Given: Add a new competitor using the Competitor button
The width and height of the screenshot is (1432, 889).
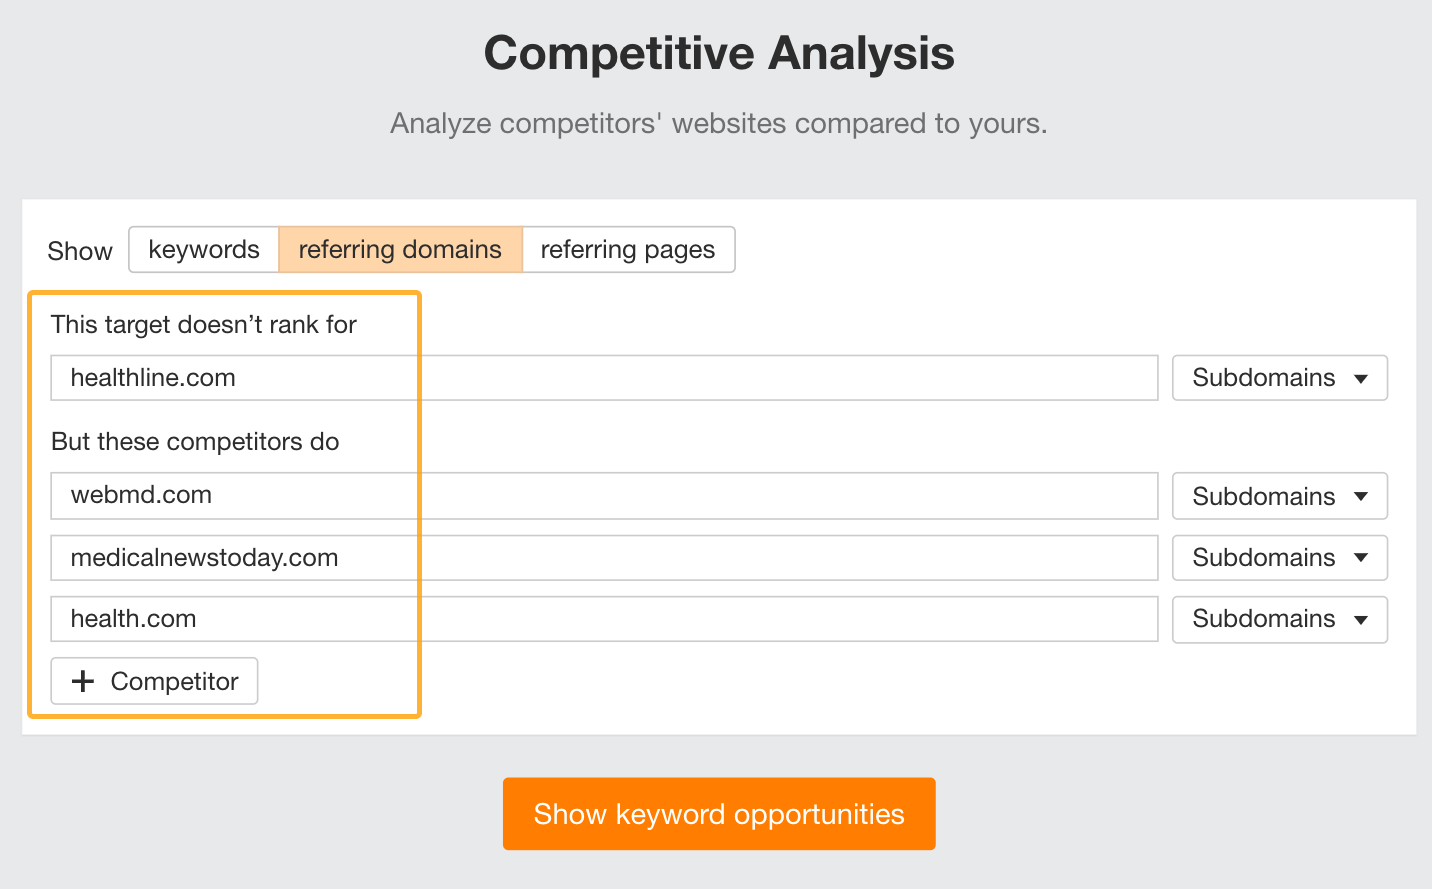Looking at the screenshot, I should [x=154, y=681].
